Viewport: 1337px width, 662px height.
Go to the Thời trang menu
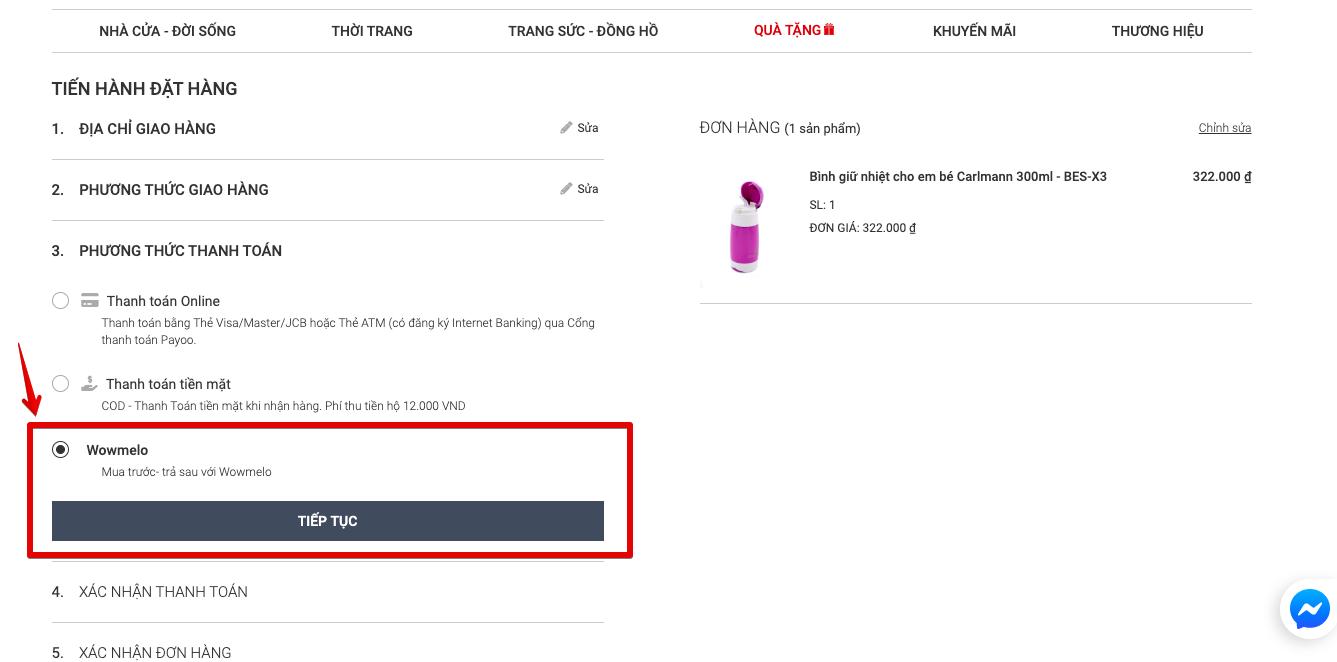point(372,31)
